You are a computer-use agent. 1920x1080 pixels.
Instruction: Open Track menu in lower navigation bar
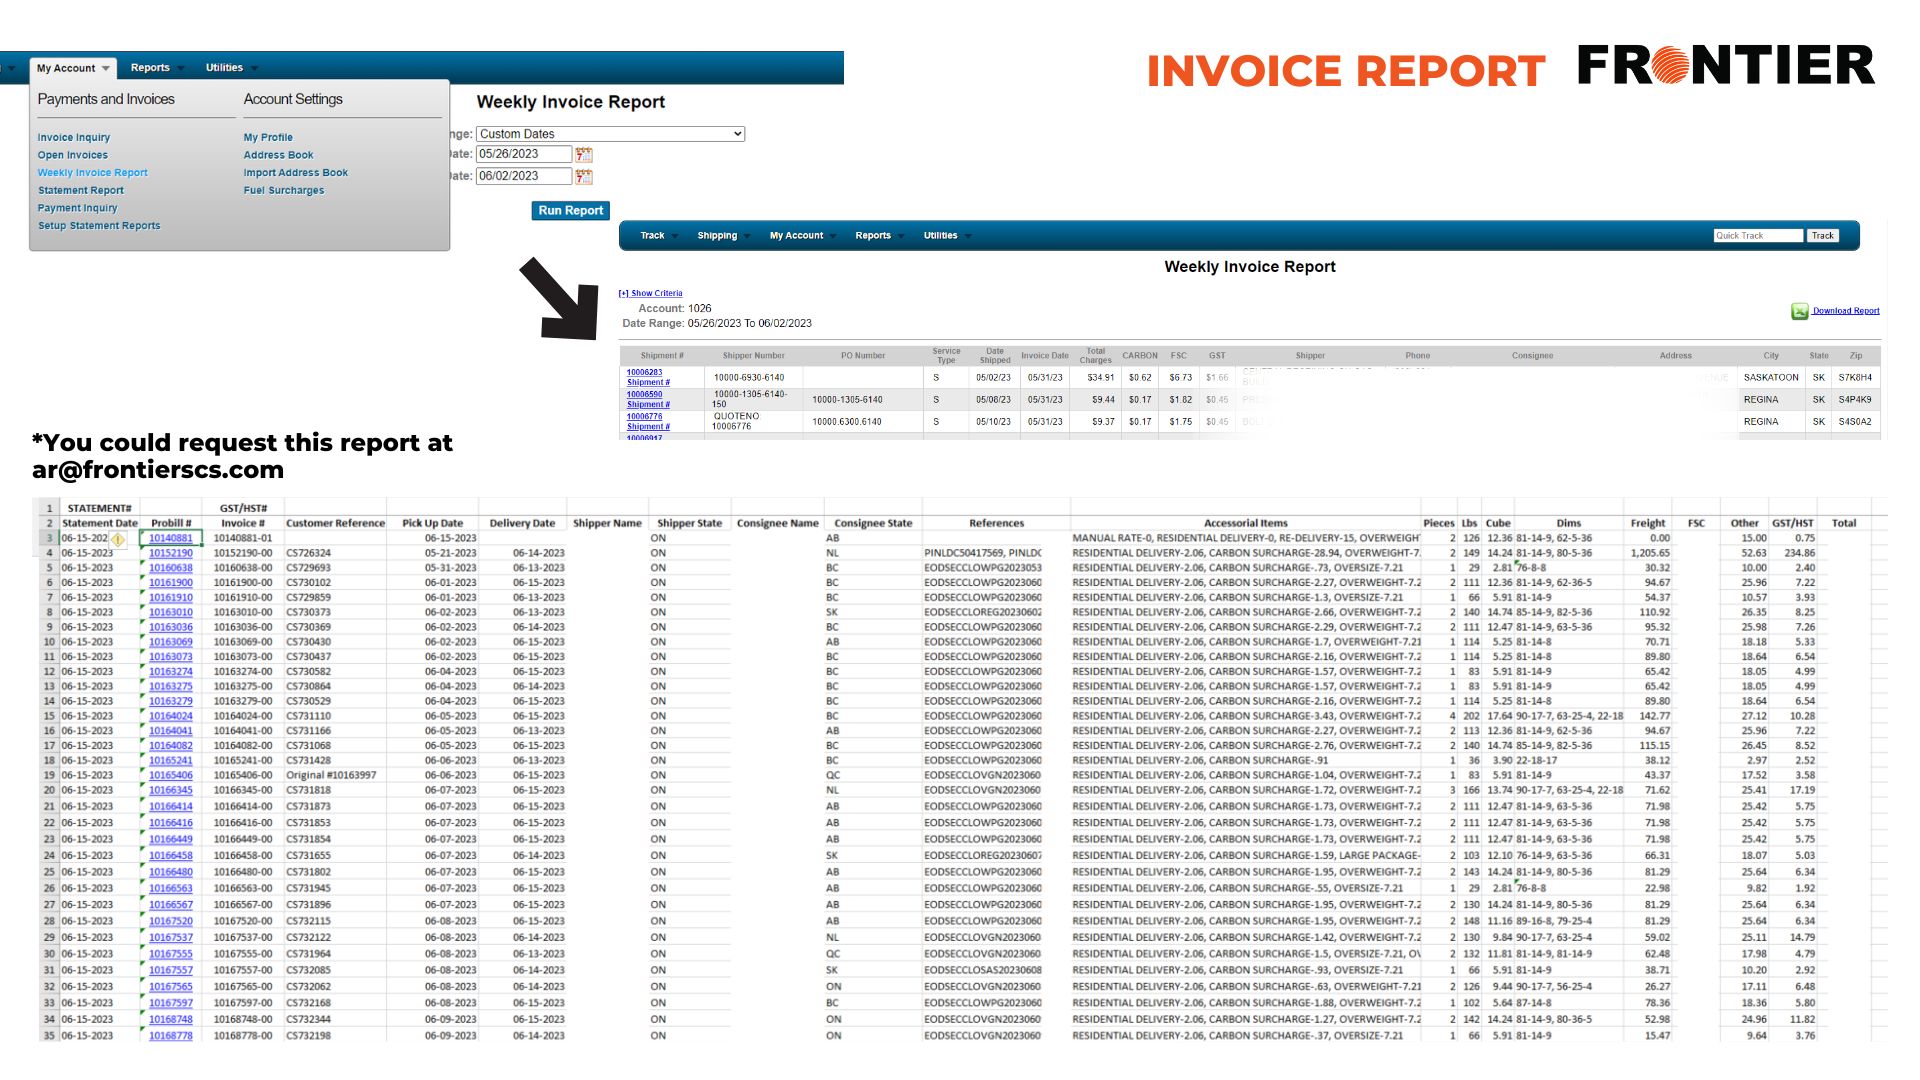coord(652,236)
